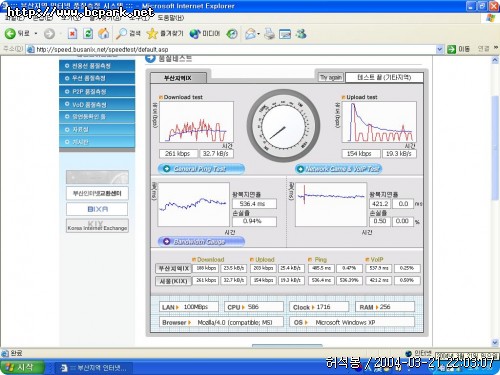The image size is (500, 375).
Task: Open the BIXA banner link
Action: pyautogui.click(x=97, y=209)
